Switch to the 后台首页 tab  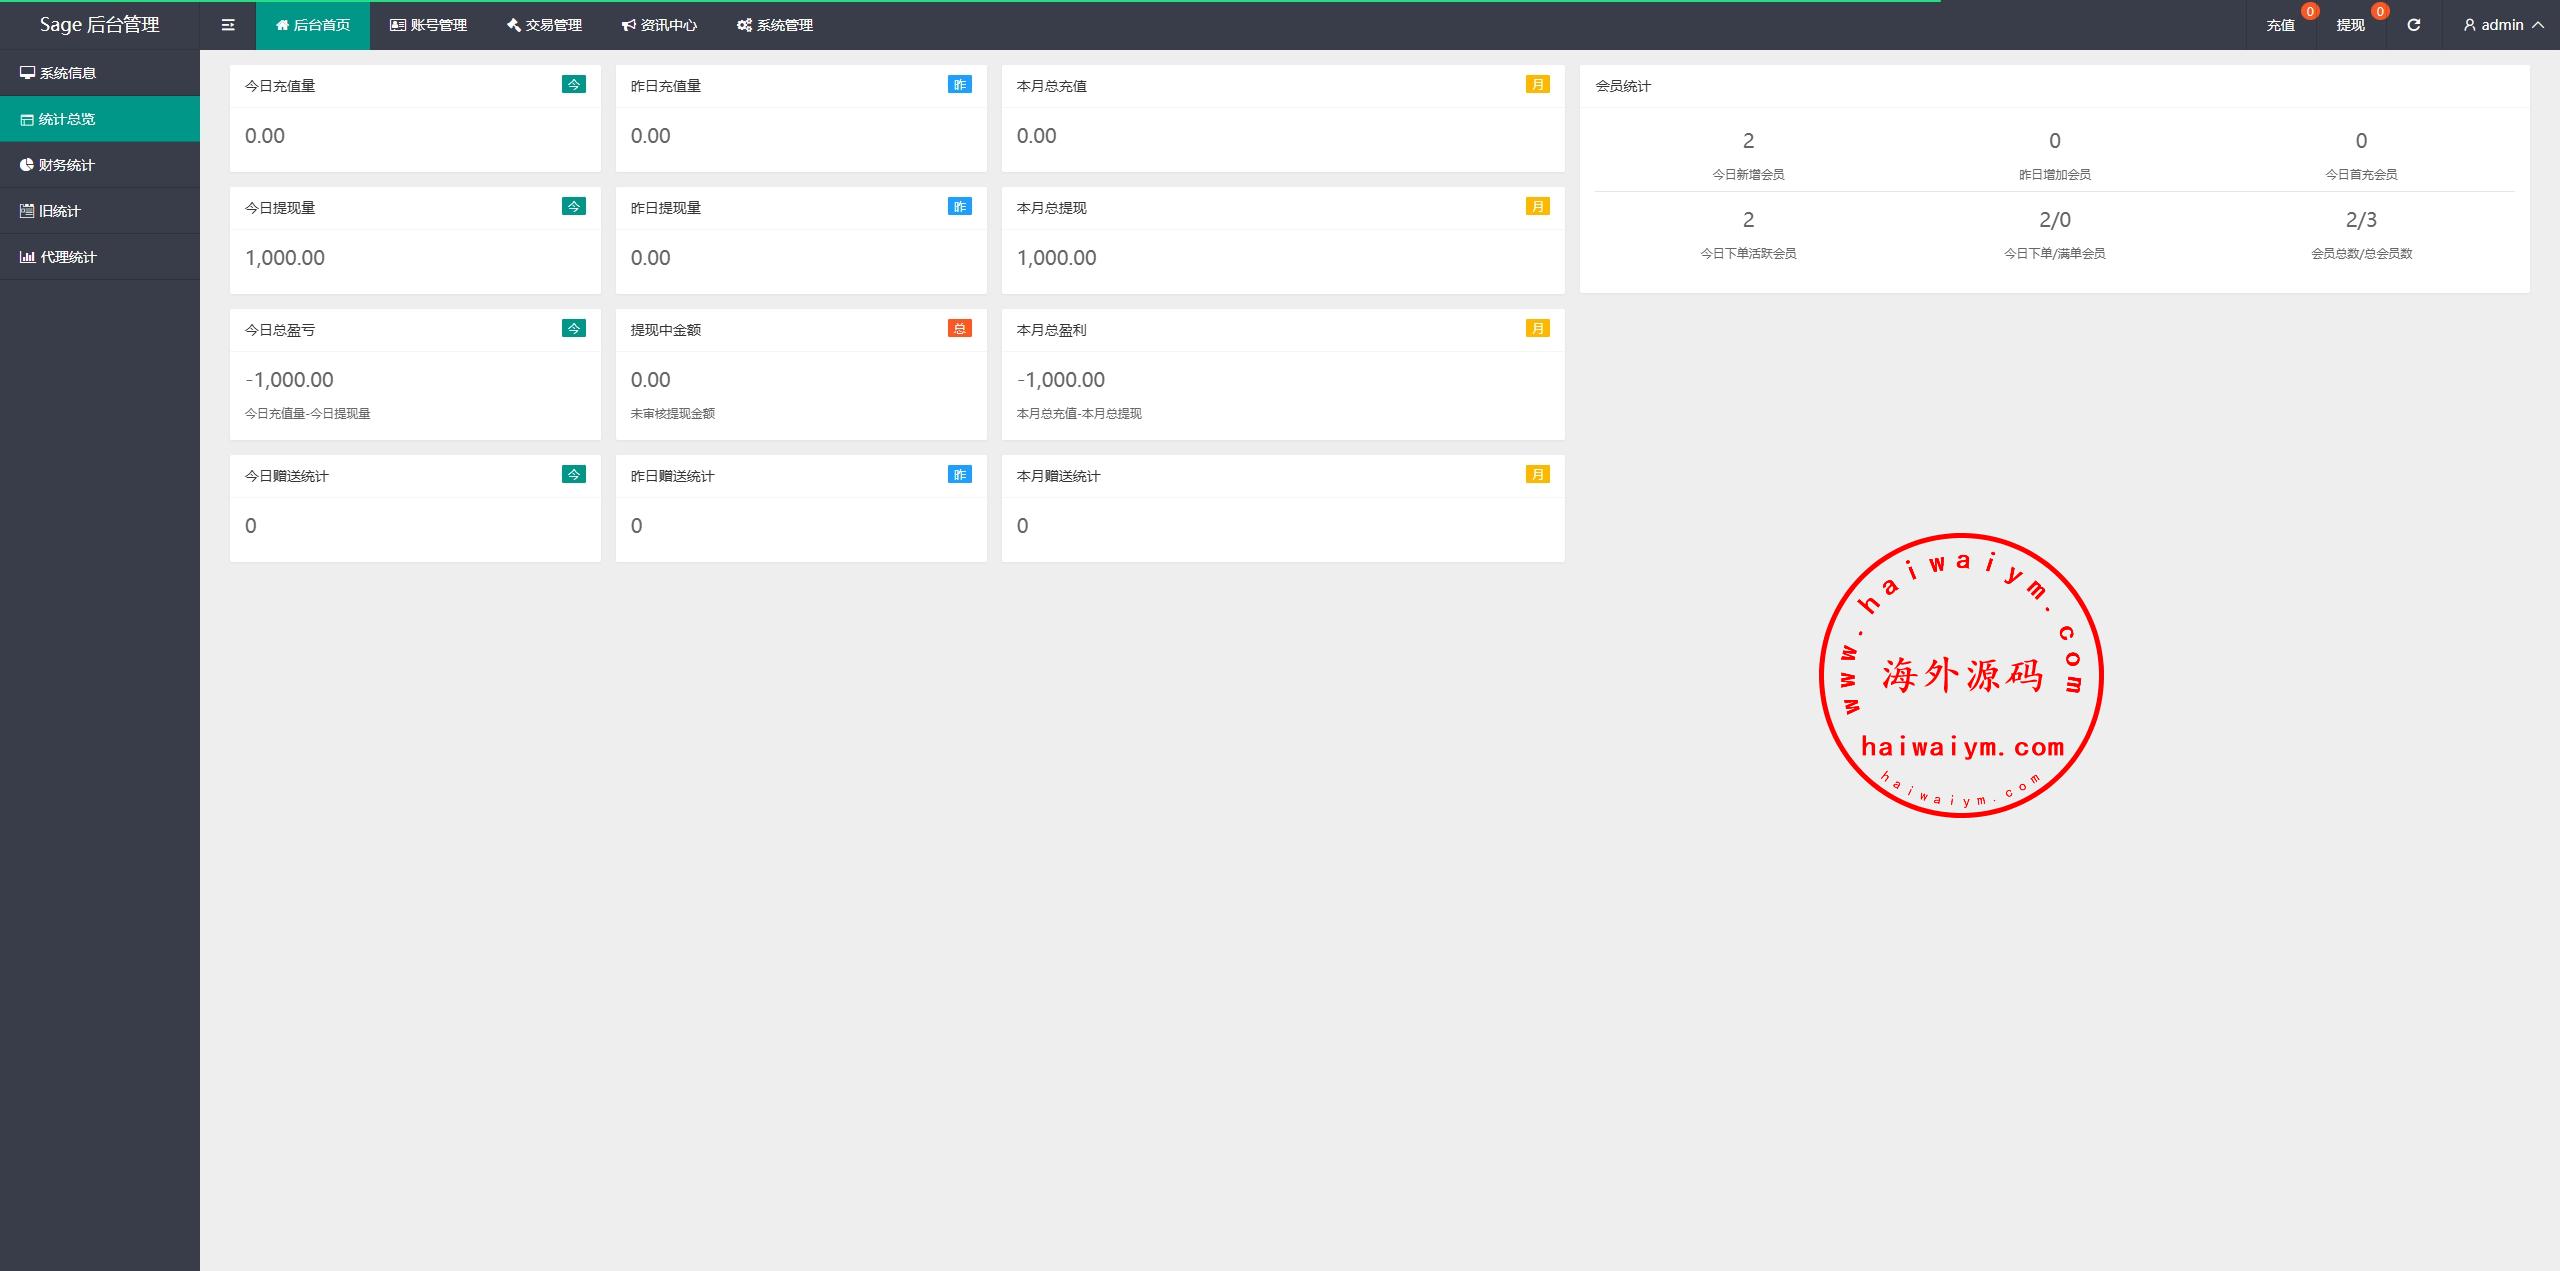pos(313,25)
